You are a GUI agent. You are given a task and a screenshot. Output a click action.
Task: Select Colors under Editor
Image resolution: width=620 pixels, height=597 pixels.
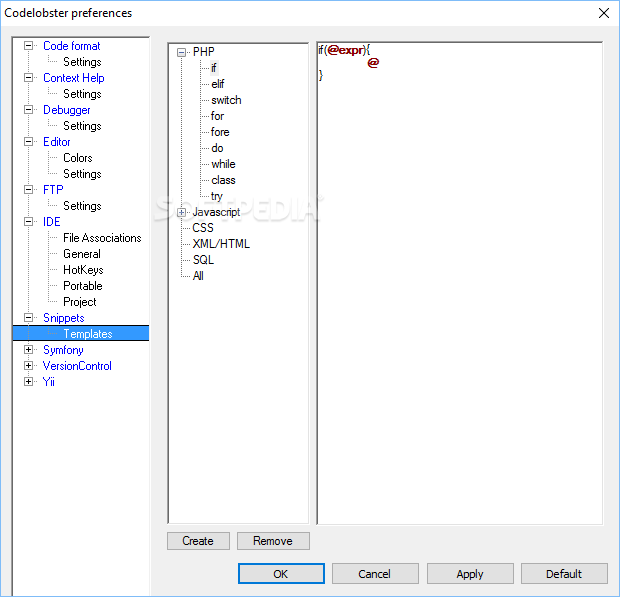[78, 158]
